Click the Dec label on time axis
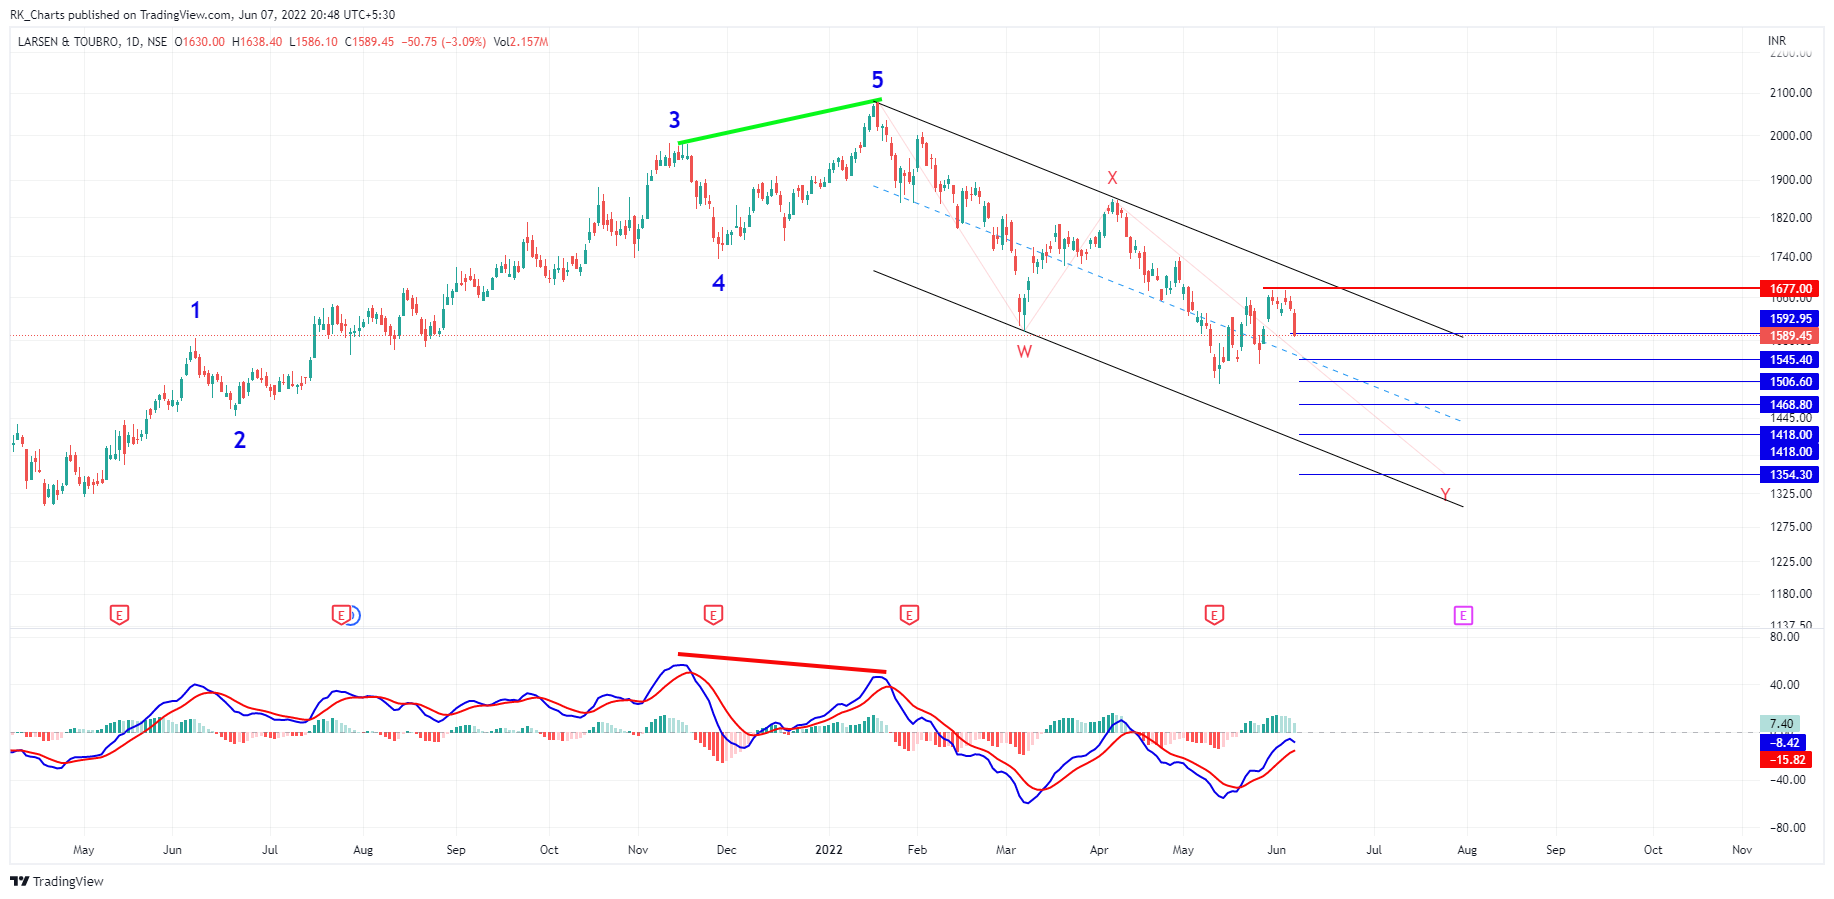 coord(727,850)
